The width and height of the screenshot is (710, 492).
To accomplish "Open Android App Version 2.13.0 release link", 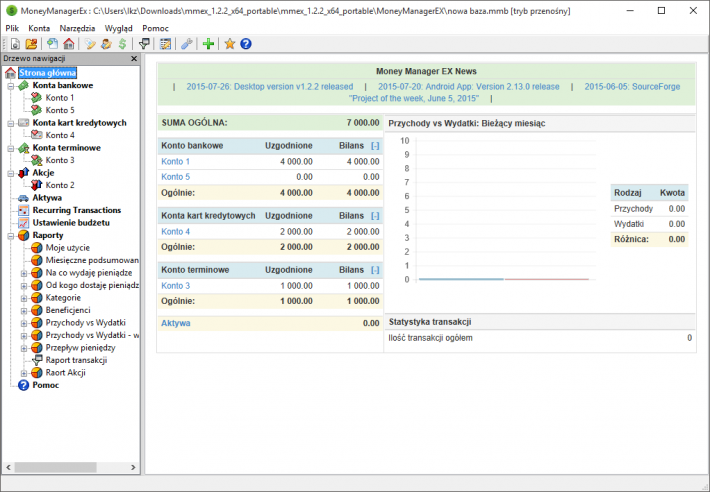I will pos(469,86).
